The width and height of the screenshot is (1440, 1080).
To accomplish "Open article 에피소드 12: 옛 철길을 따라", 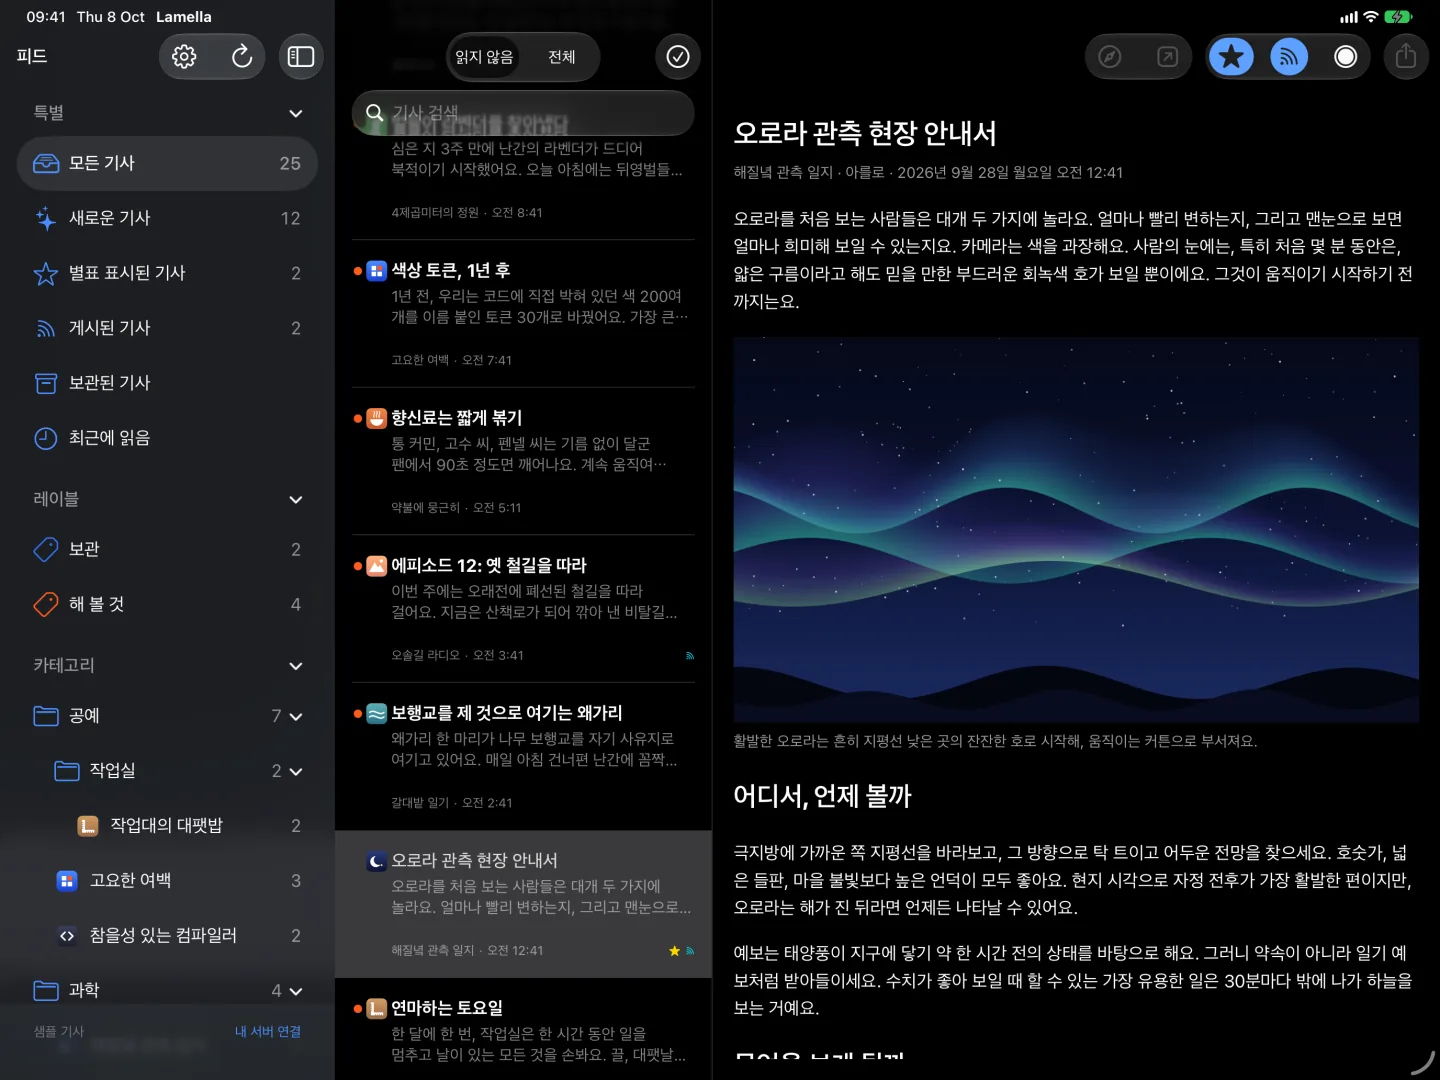I will pyautogui.click(x=523, y=609).
